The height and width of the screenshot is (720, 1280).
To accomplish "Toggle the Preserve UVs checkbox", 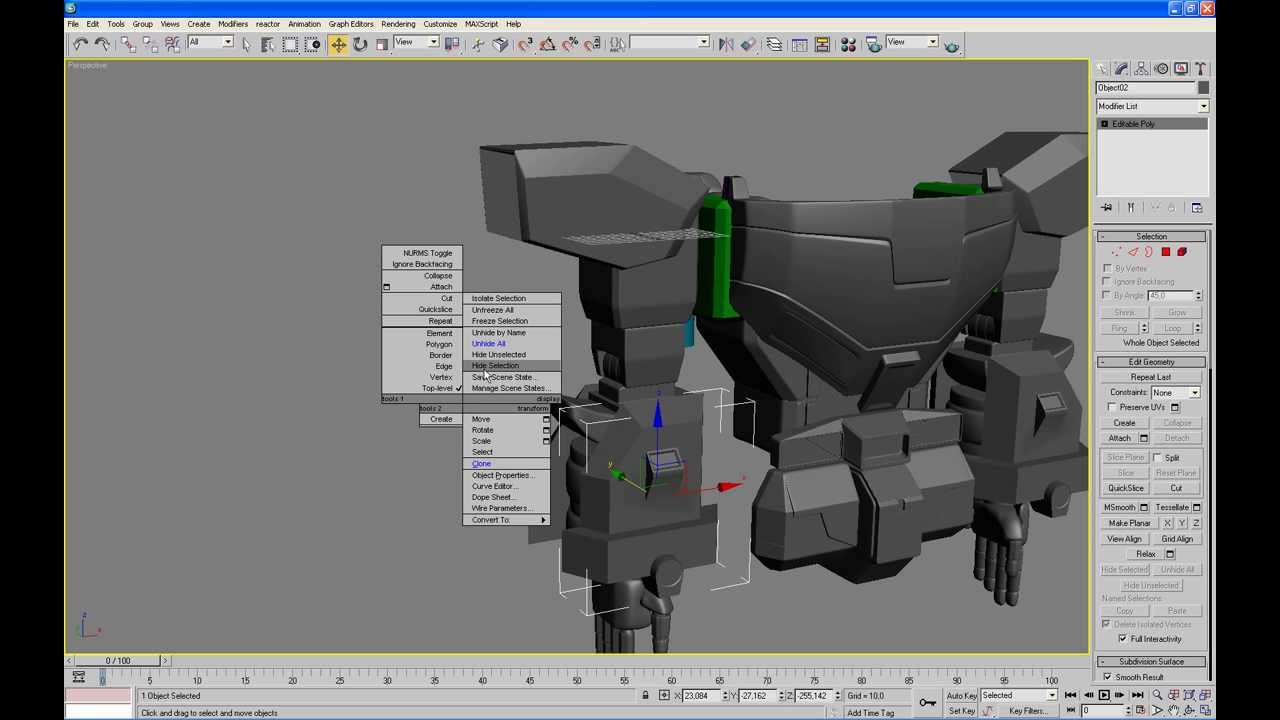I will [x=1112, y=408].
